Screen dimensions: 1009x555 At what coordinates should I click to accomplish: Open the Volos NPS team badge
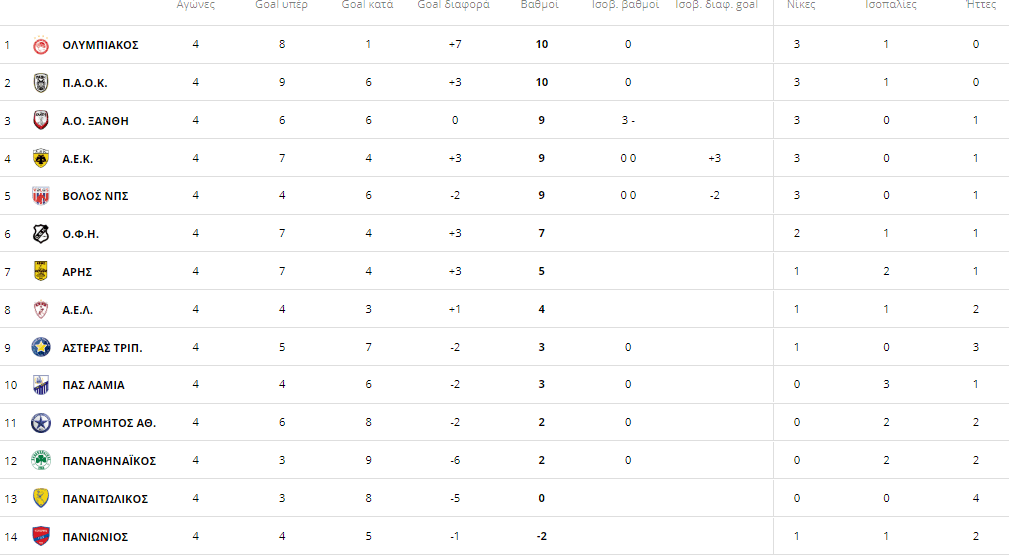(41, 196)
